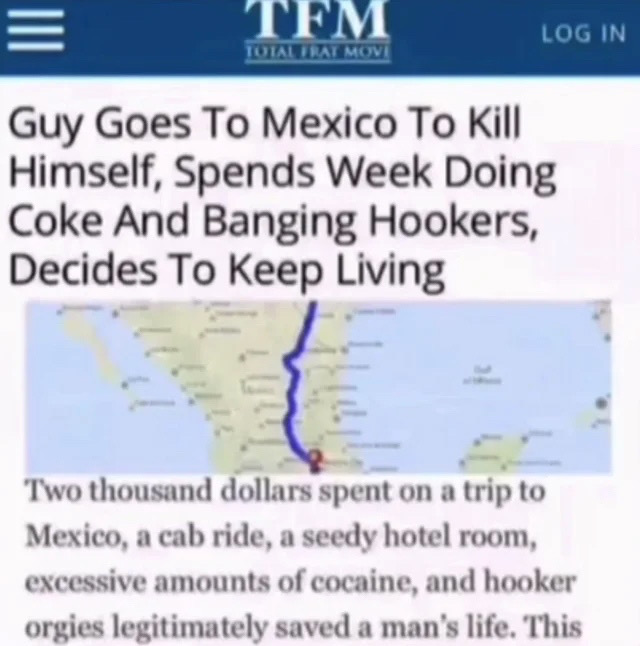The width and height of the screenshot is (640, 646).
Task: Tap the LOG IN link
Action: pos(583,34)
